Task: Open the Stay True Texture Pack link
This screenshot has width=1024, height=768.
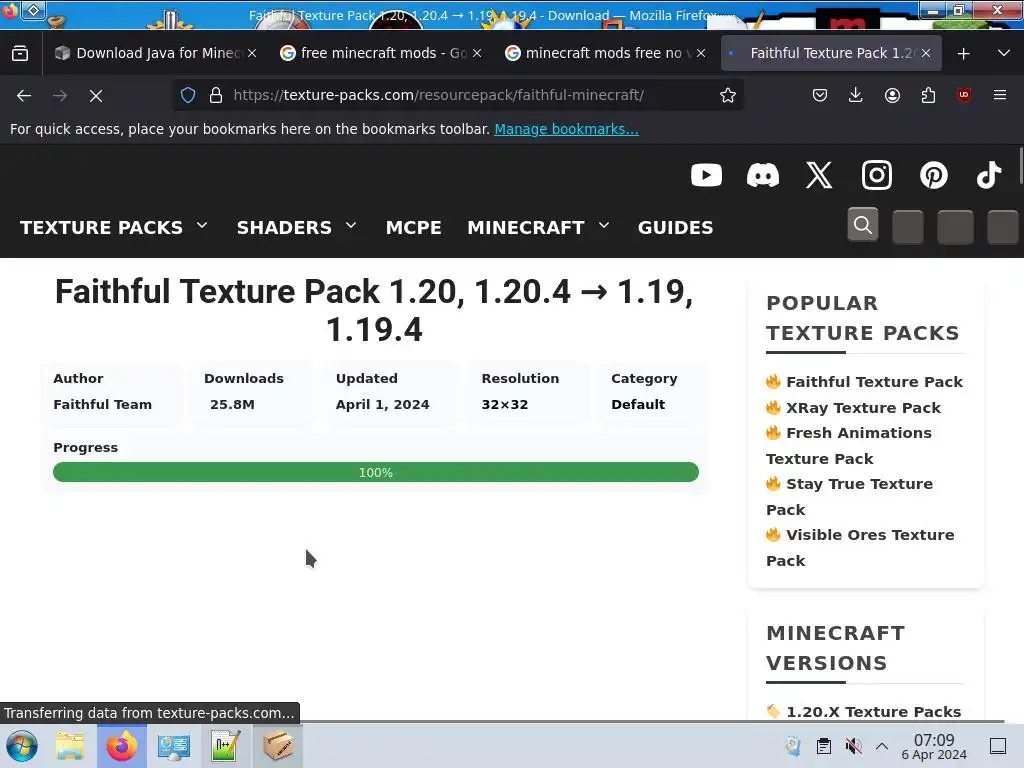Action: pyautogui.click(x=850, y=496)
